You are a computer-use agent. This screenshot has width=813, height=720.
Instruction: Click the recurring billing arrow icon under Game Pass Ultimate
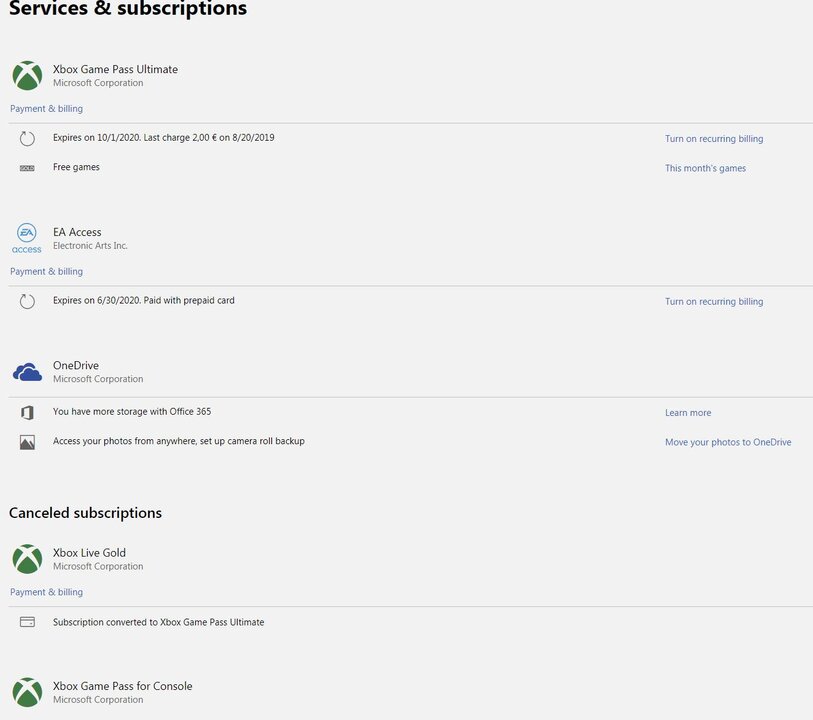[27, 139]
